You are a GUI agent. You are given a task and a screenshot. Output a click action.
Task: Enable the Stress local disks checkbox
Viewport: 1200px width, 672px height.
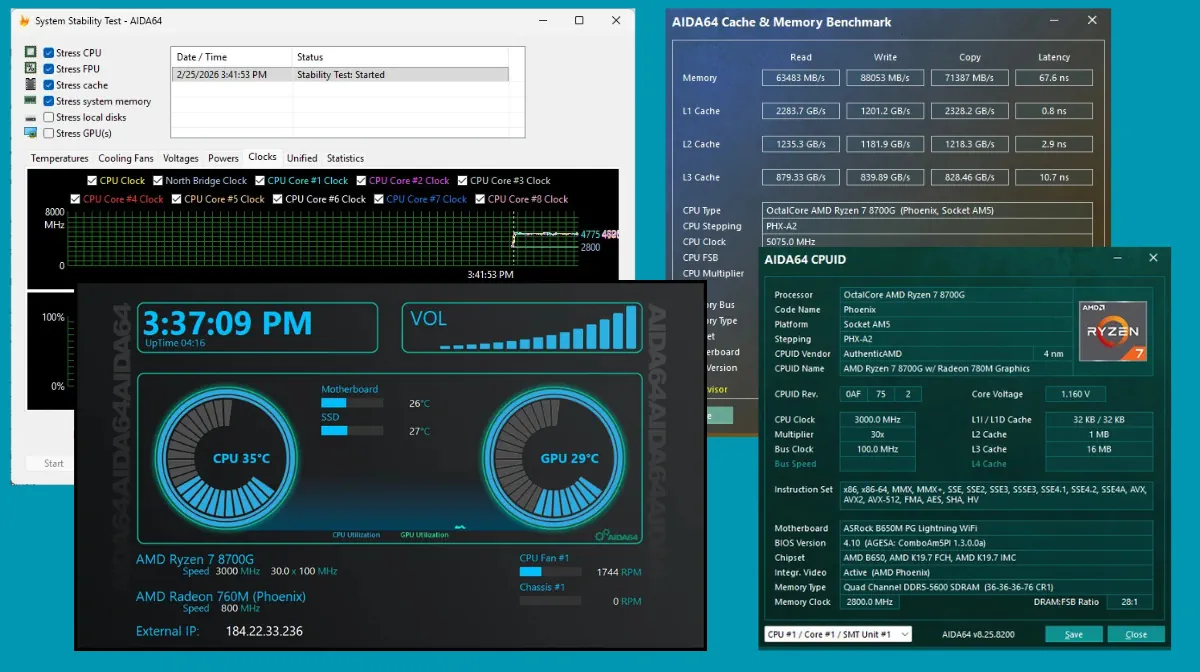click(48, 117)
